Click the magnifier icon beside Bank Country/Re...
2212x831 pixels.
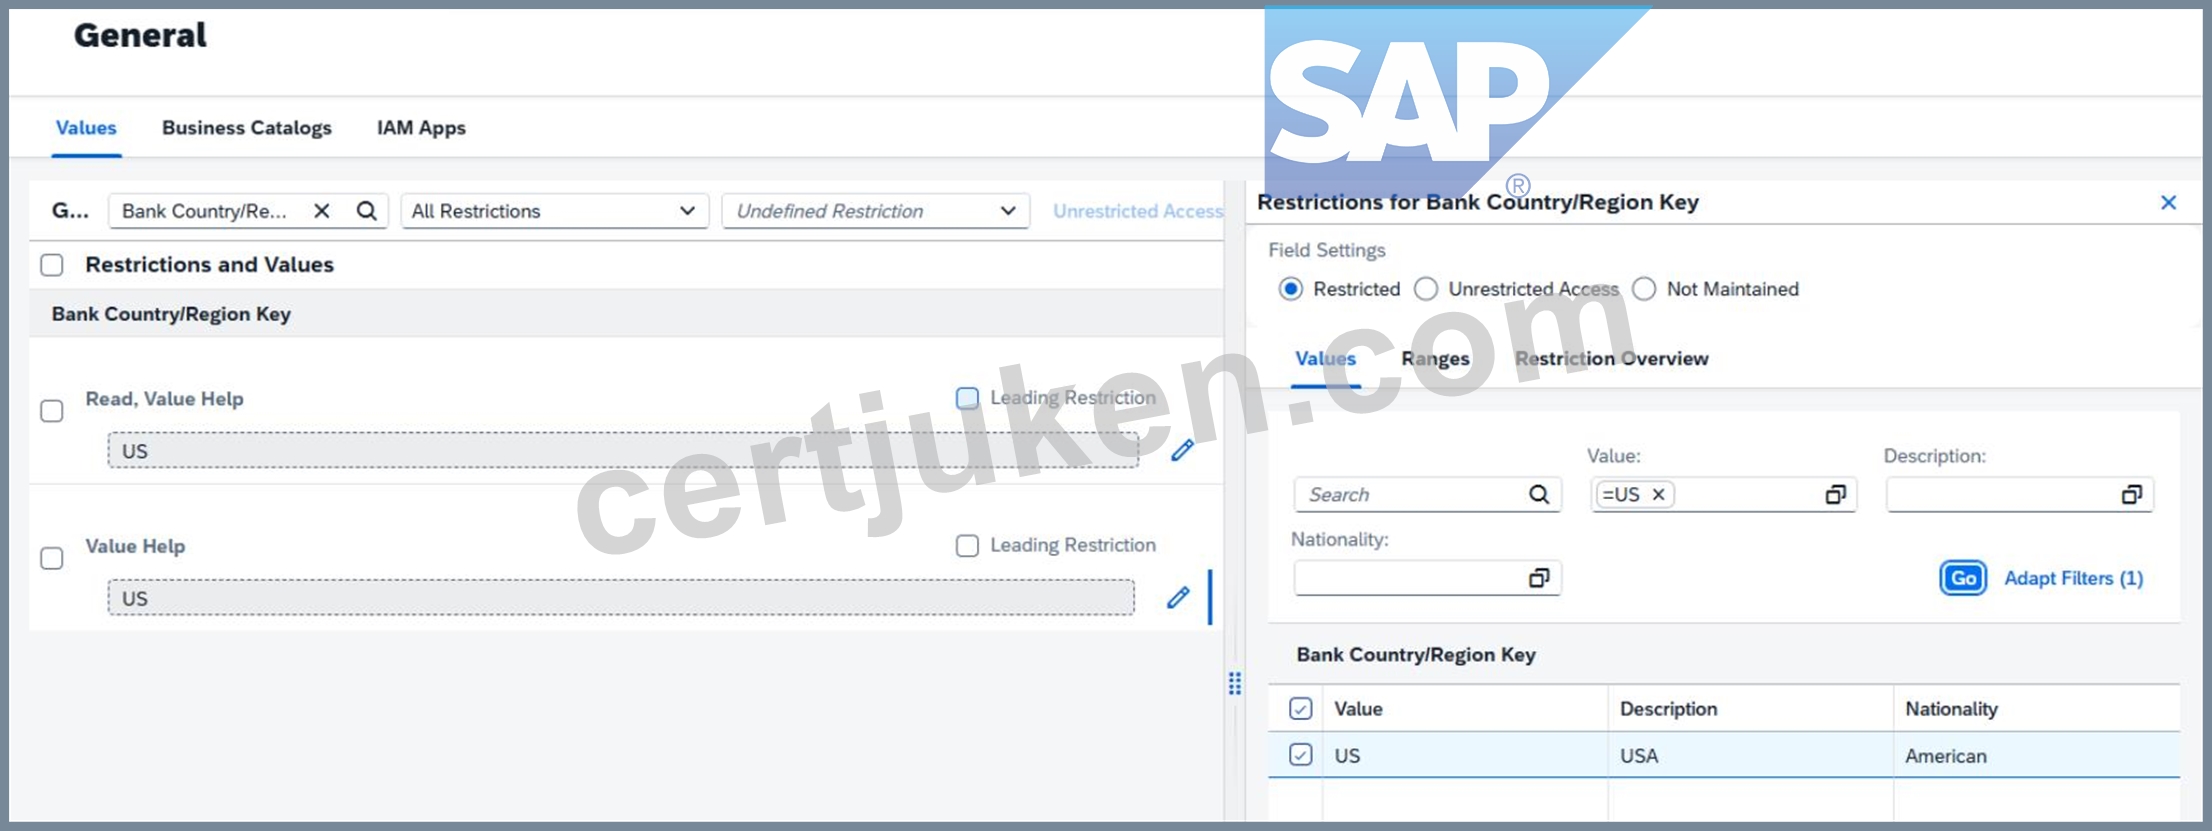(367, 211)
